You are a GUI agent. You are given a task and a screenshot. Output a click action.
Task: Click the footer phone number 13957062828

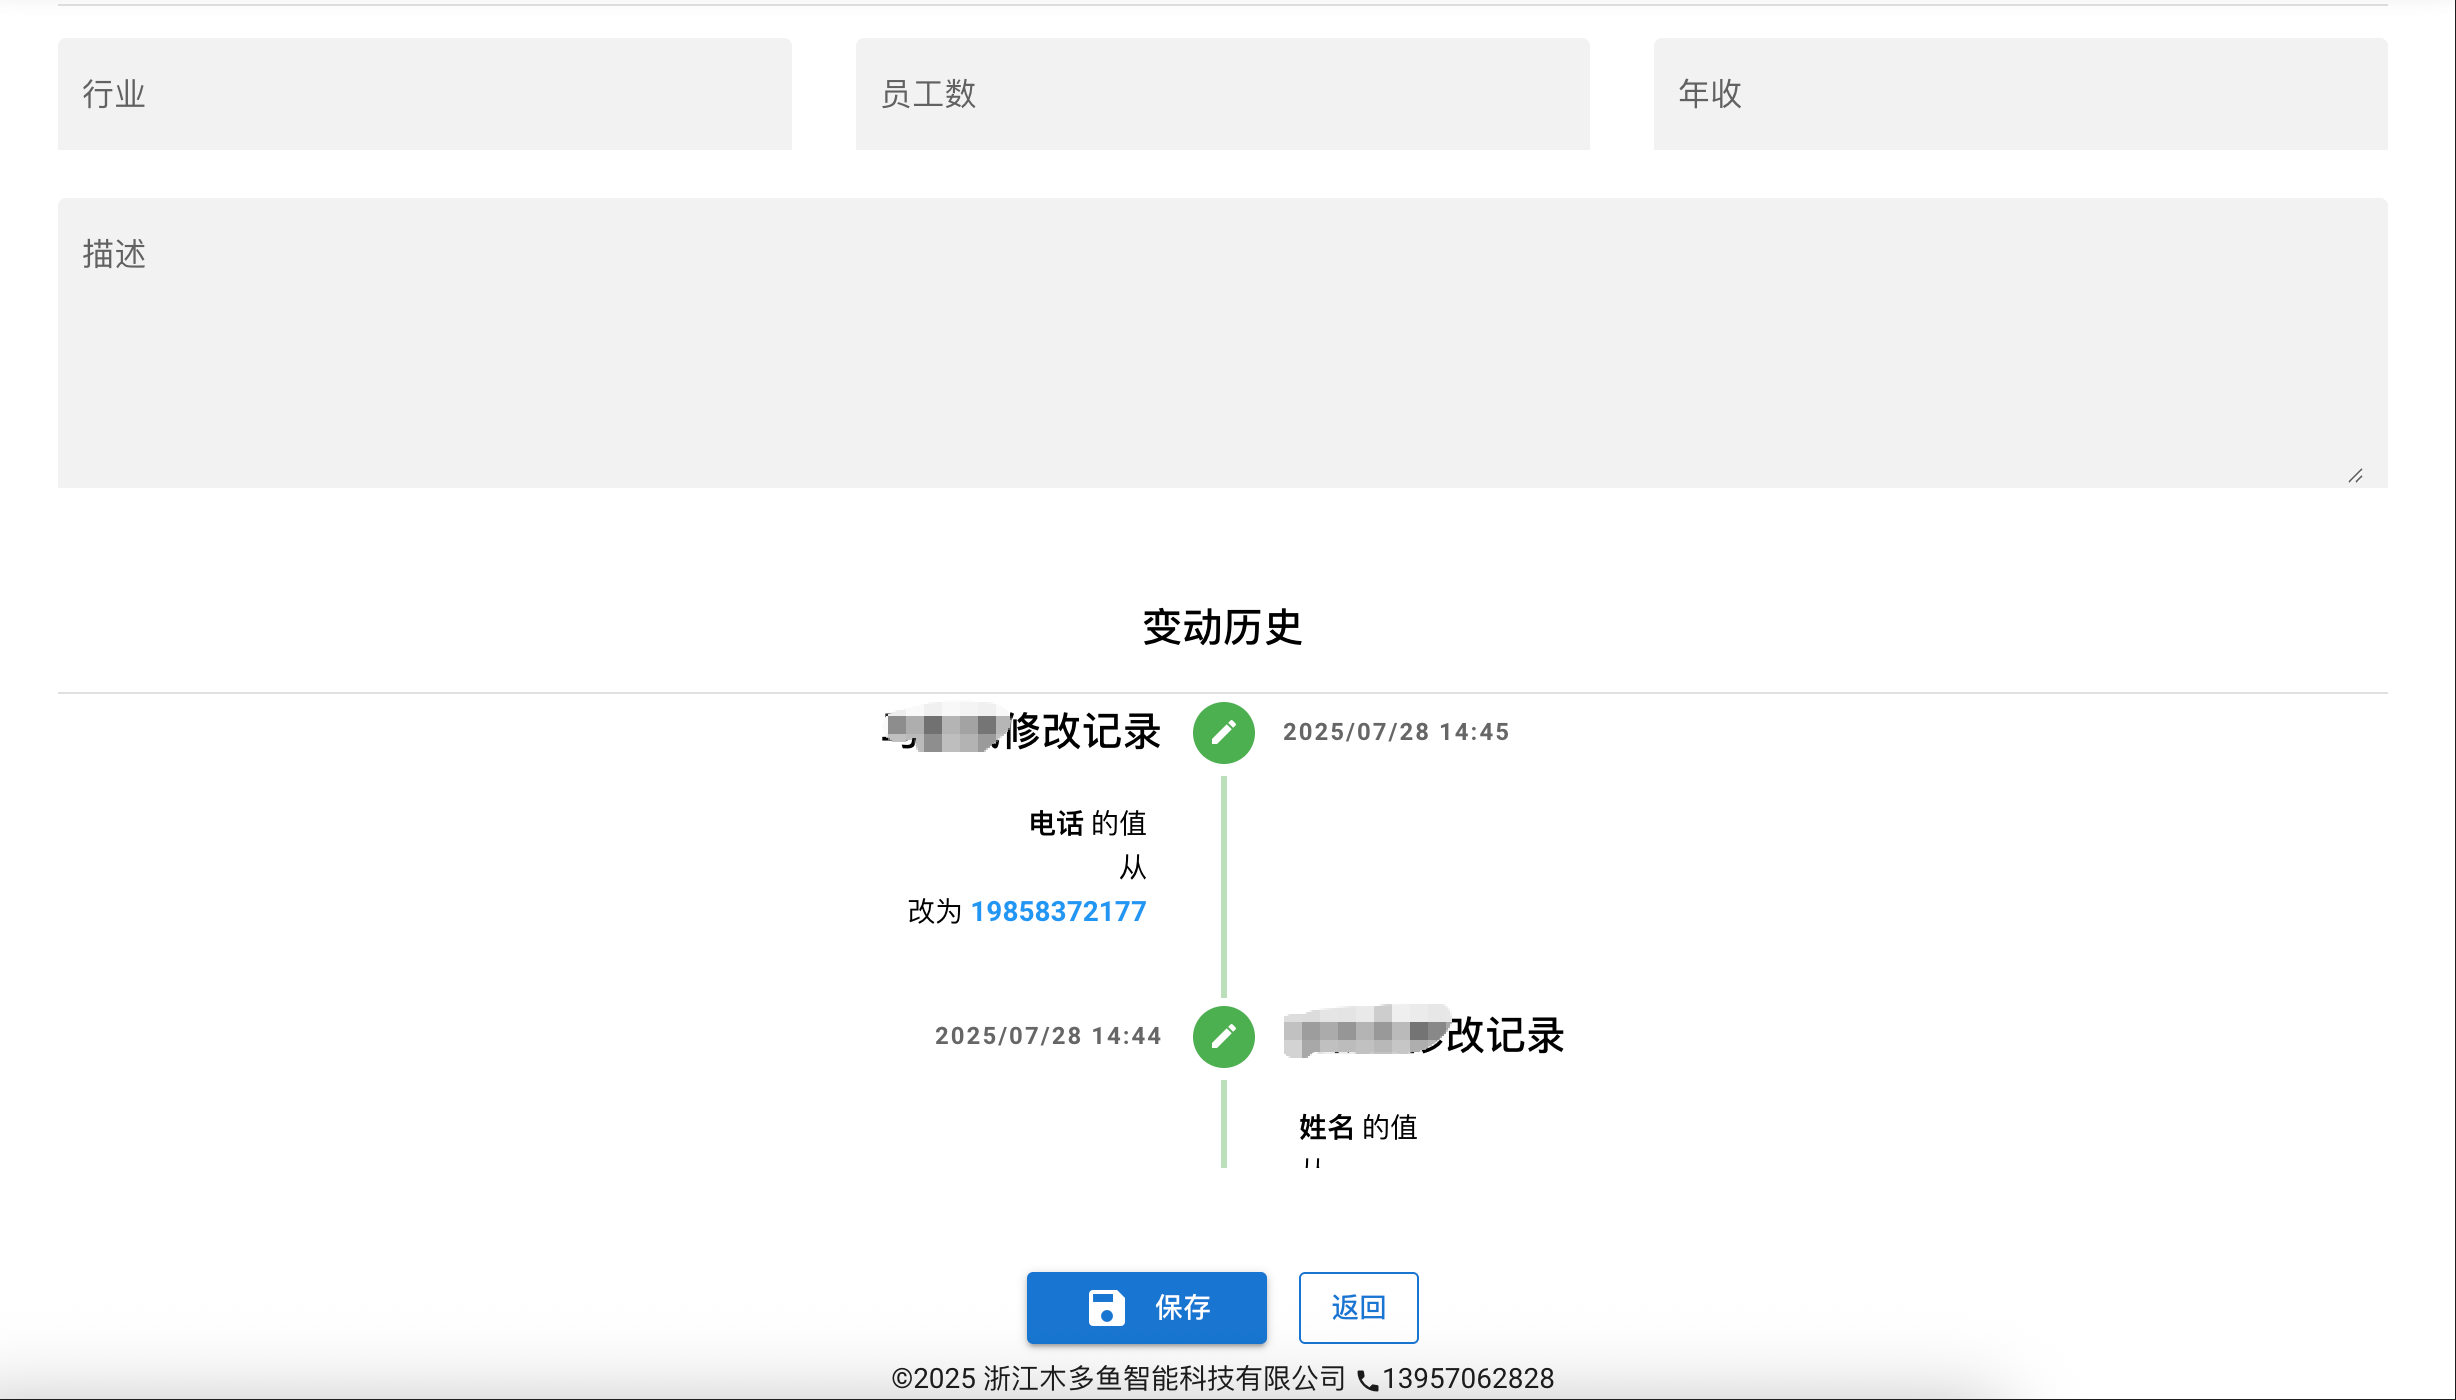(1468, 1379)
